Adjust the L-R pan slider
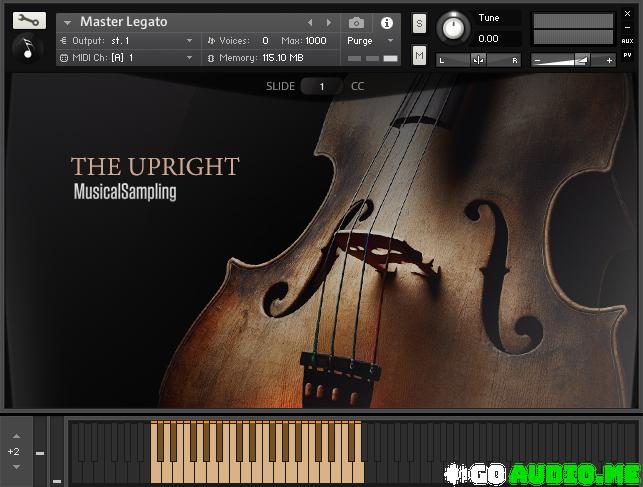The image size is (643, 487). coord(478,60)
